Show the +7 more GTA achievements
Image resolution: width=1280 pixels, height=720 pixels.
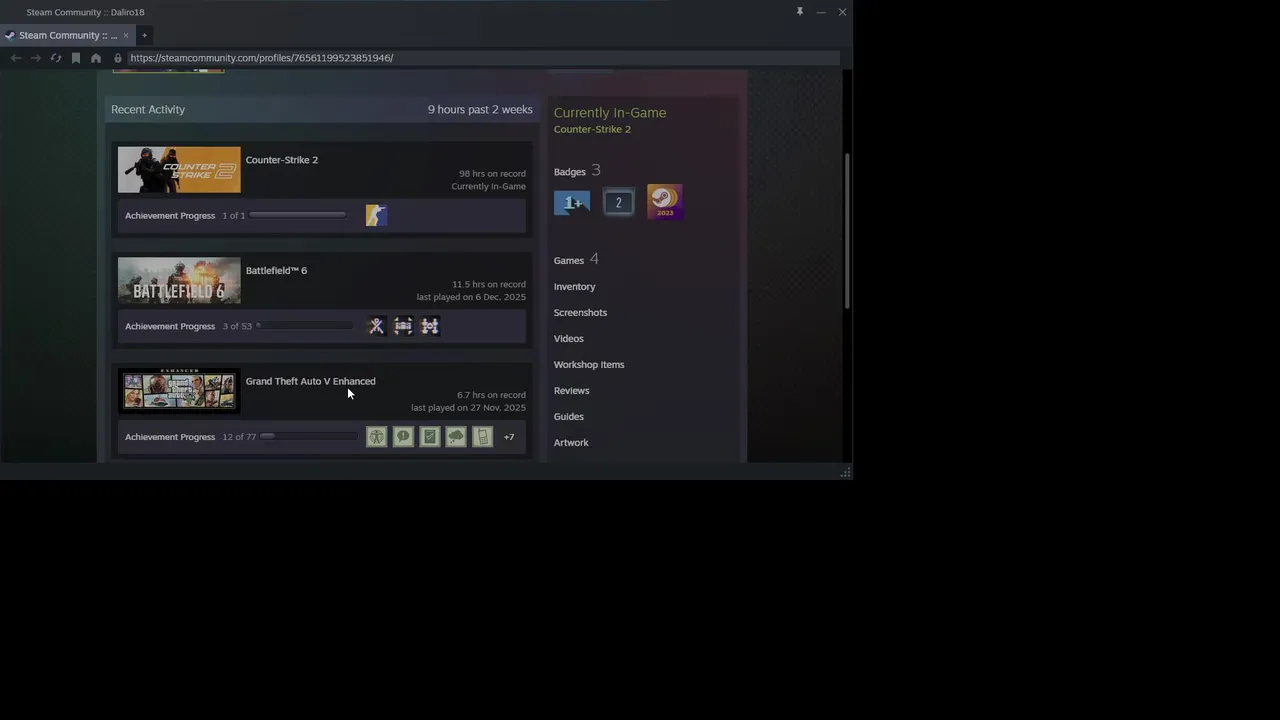coord(509,437)
